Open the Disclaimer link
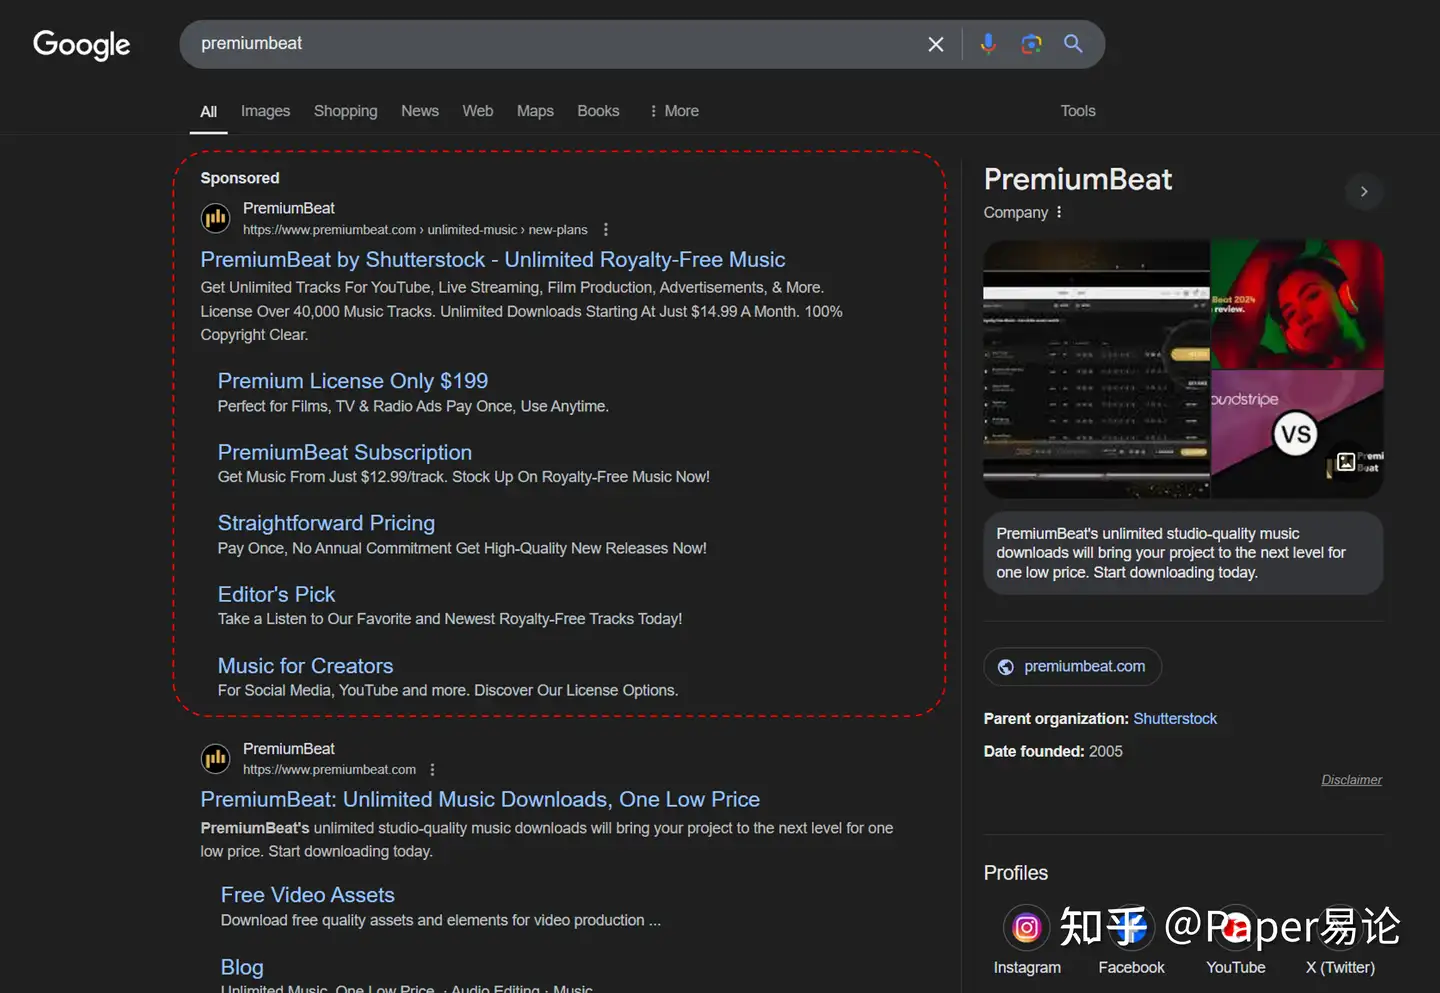This screenshot has width=1440, height=993. (x=1351, y=780)
